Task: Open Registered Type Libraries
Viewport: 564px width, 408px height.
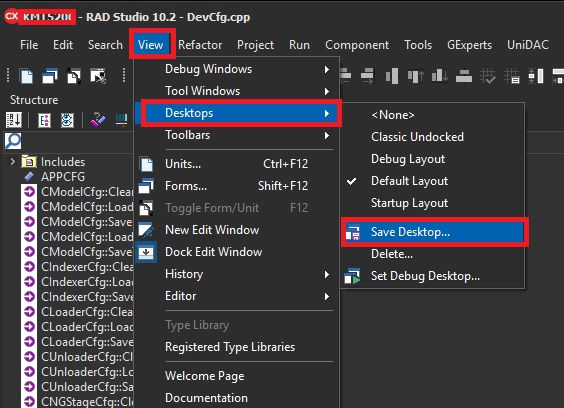Action: (230, 347)
